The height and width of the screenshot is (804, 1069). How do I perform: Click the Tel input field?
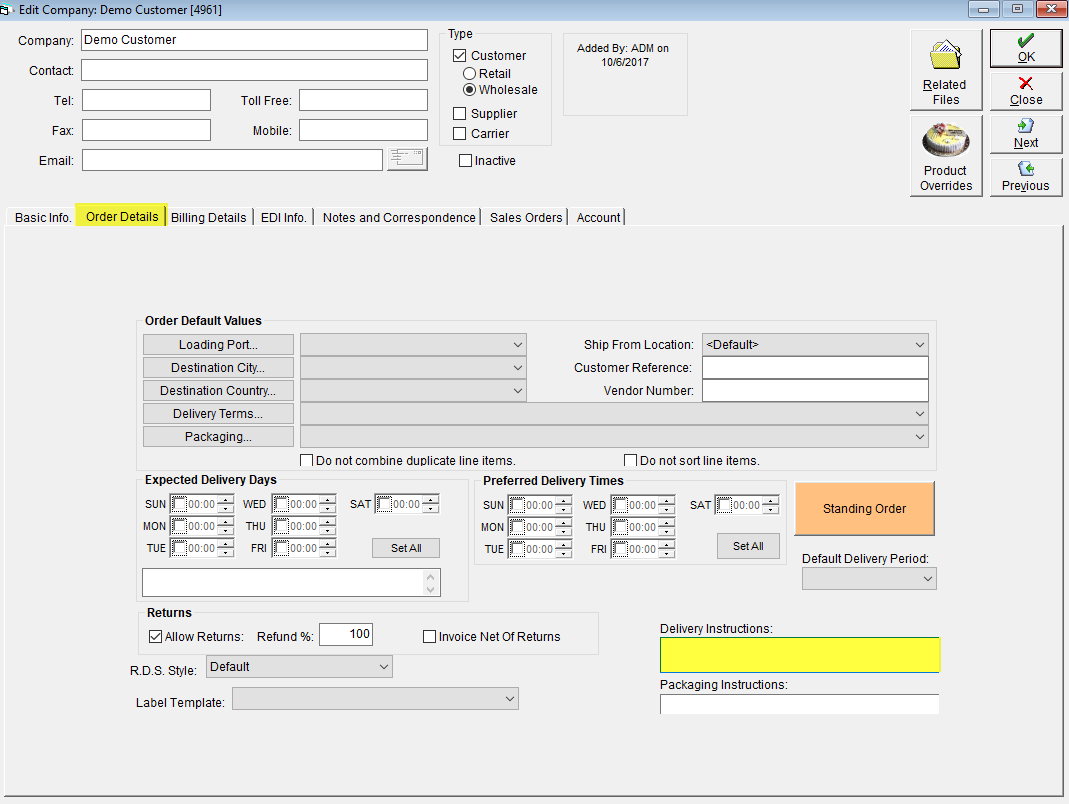(147, 100)
